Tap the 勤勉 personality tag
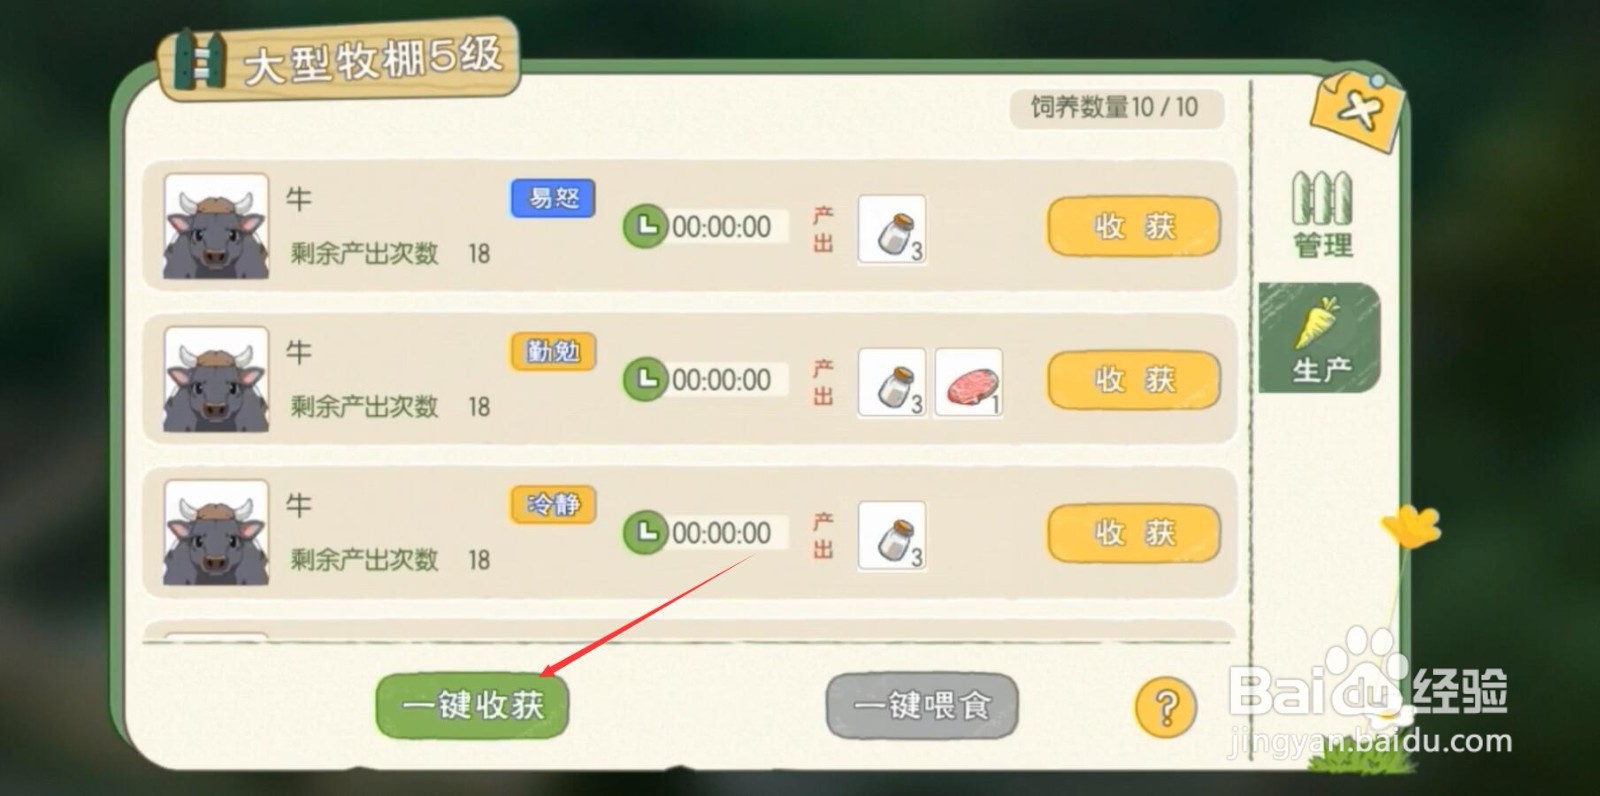The width and height of the screenshot is (1600, 796). pyautogui.click(x=553, y=352)
